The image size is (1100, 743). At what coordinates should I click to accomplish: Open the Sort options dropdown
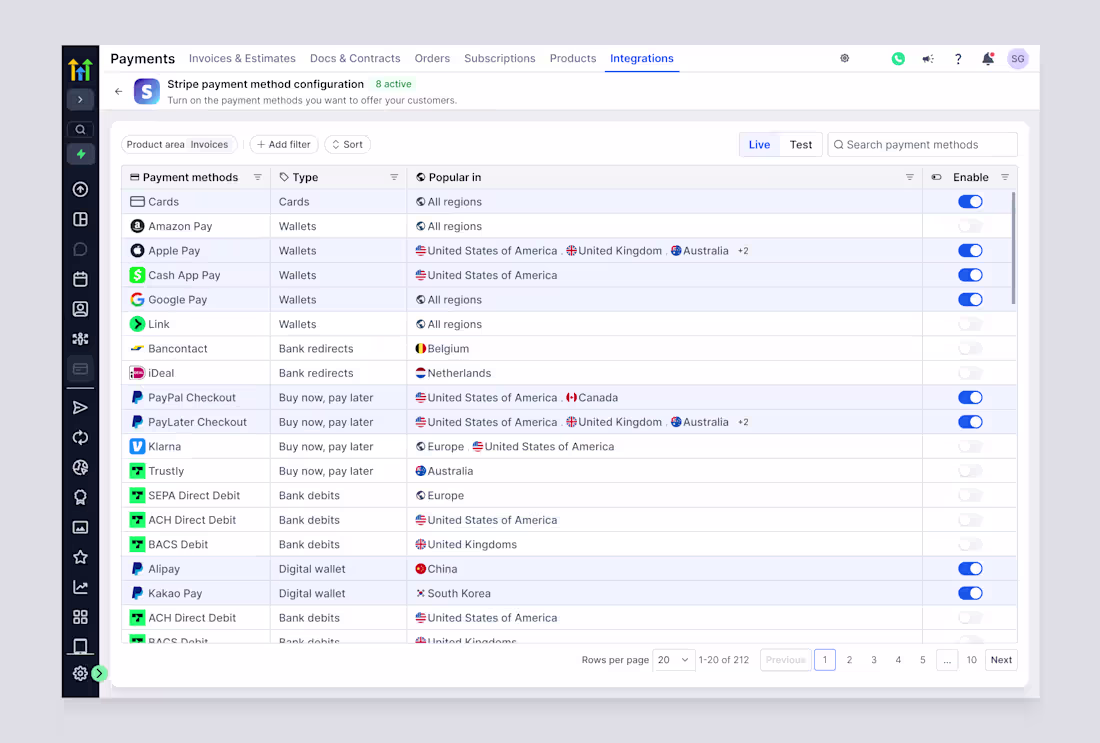[x=347, y=144]
